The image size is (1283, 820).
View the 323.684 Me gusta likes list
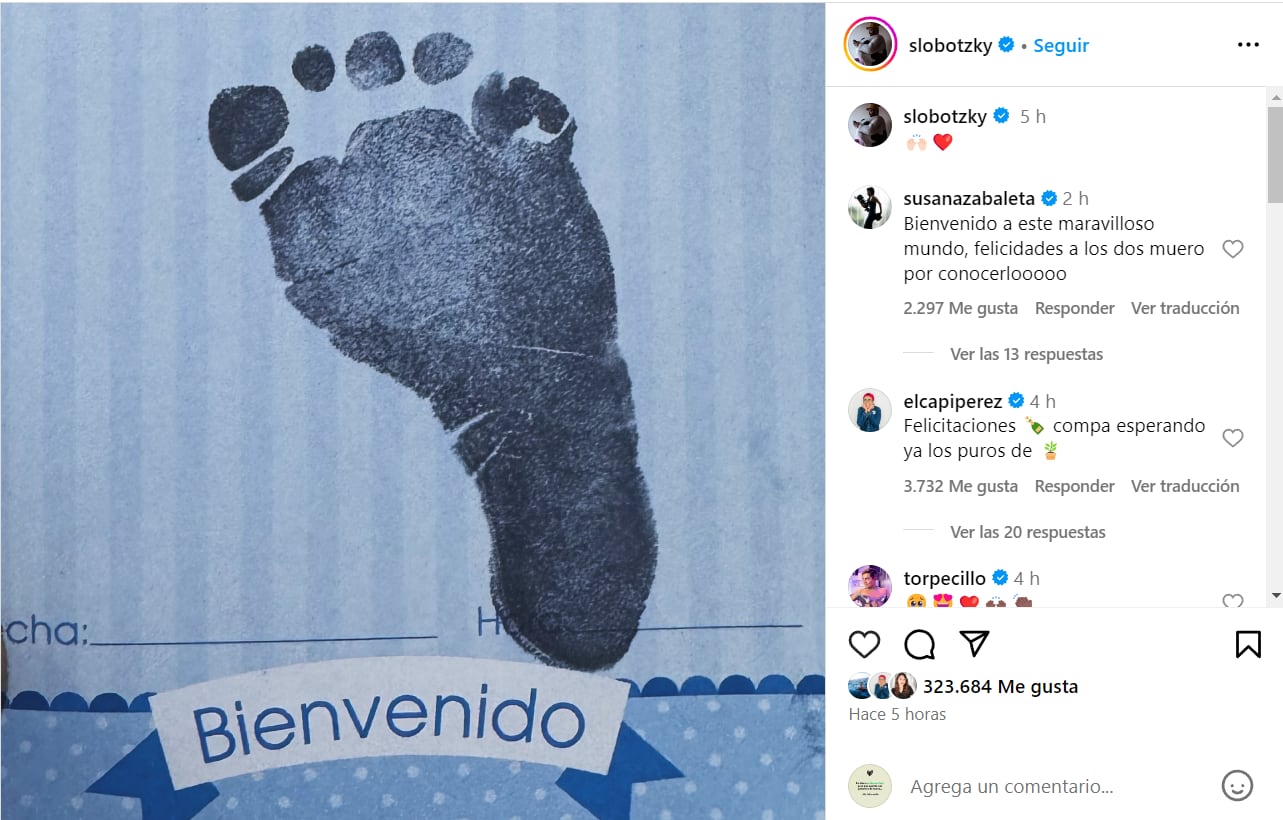(x=1000, y=686)
